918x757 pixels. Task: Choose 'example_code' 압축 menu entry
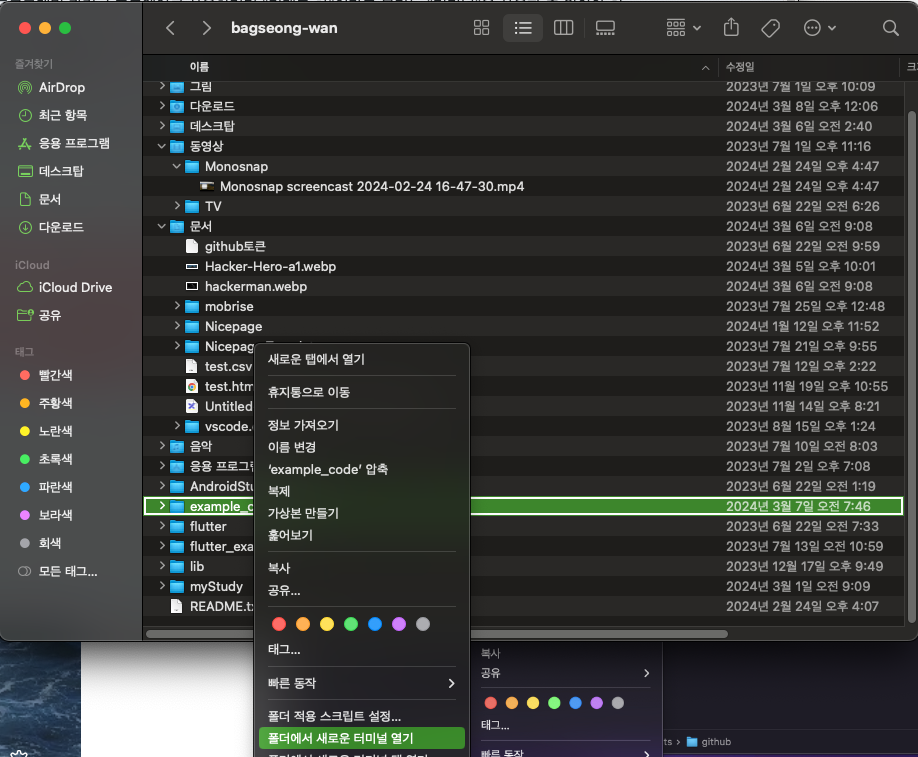pyautogui.click(x=362, y=470)
